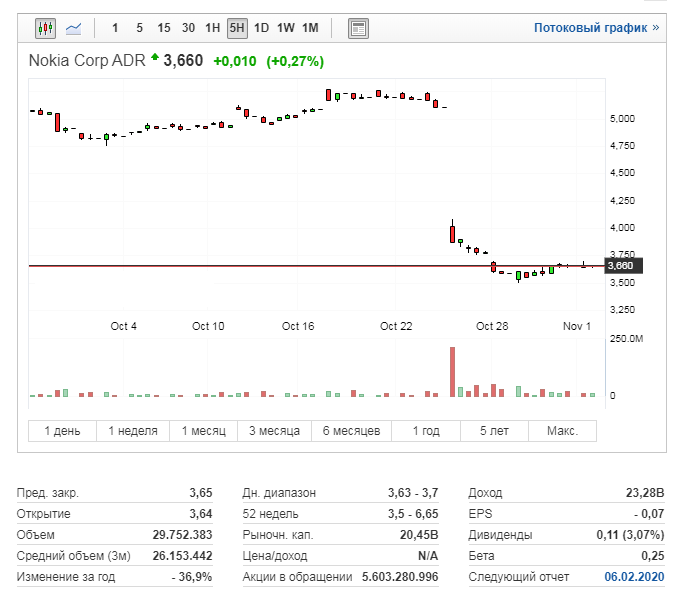Click the Цена/доход value N/A
Viewport: 677px width, 599px height.
(428, 556)
